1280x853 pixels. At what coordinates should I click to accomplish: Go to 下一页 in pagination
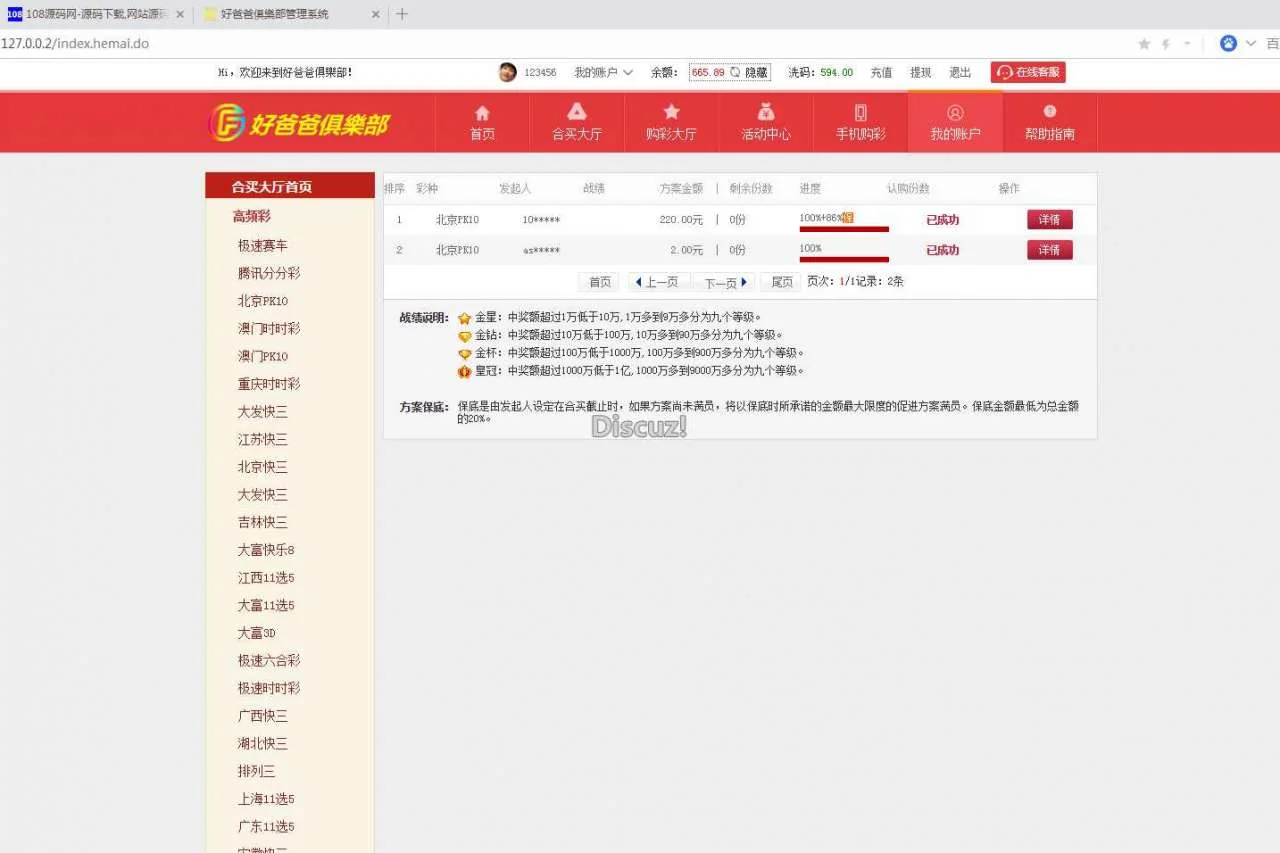click(725, 282)
